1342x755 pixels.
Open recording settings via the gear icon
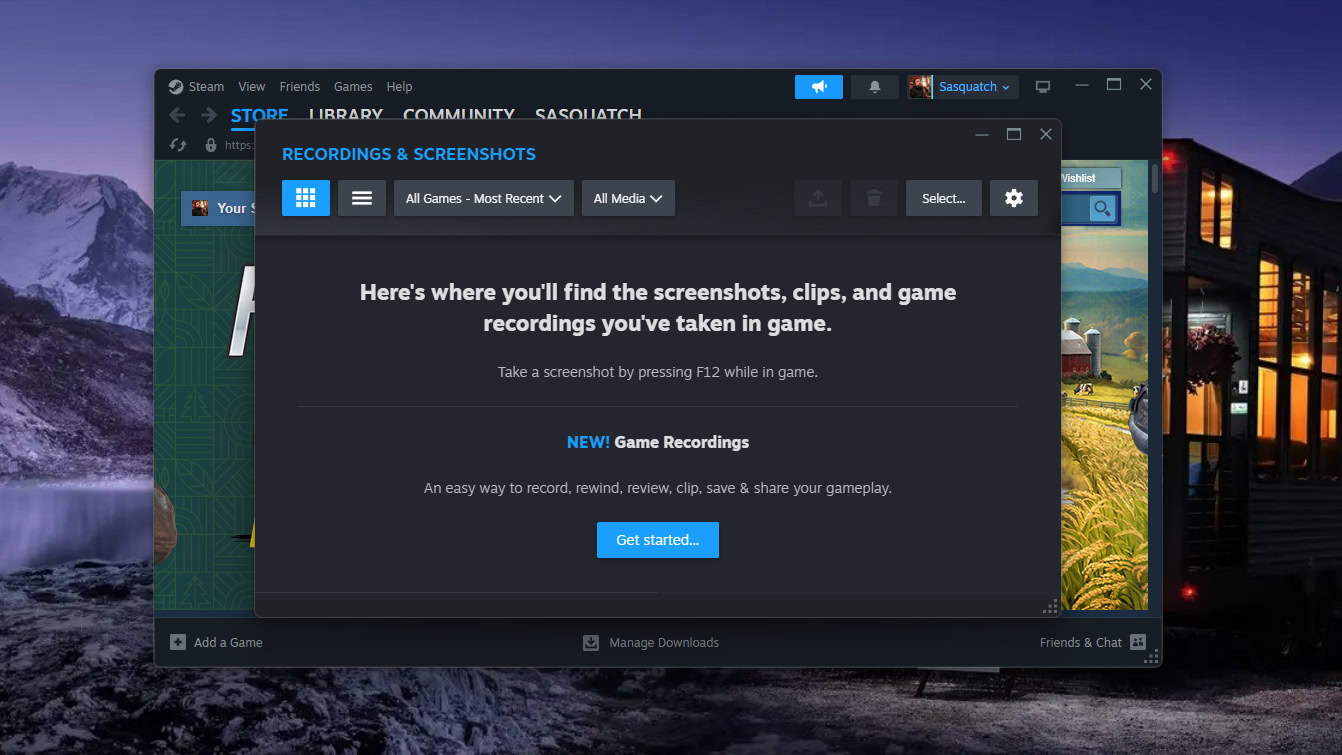[x=1014, y=198]
